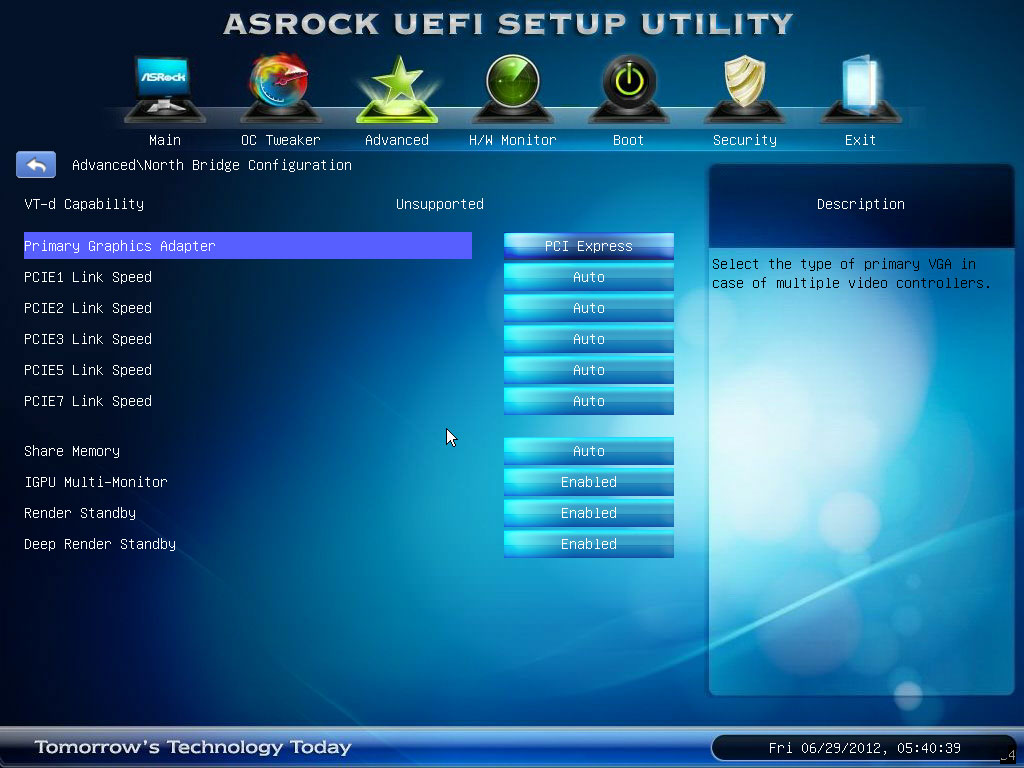This screenshot has height=768, width=1024.
Task: Select the Advanced green star icon
Action: (x=396, y=89)
